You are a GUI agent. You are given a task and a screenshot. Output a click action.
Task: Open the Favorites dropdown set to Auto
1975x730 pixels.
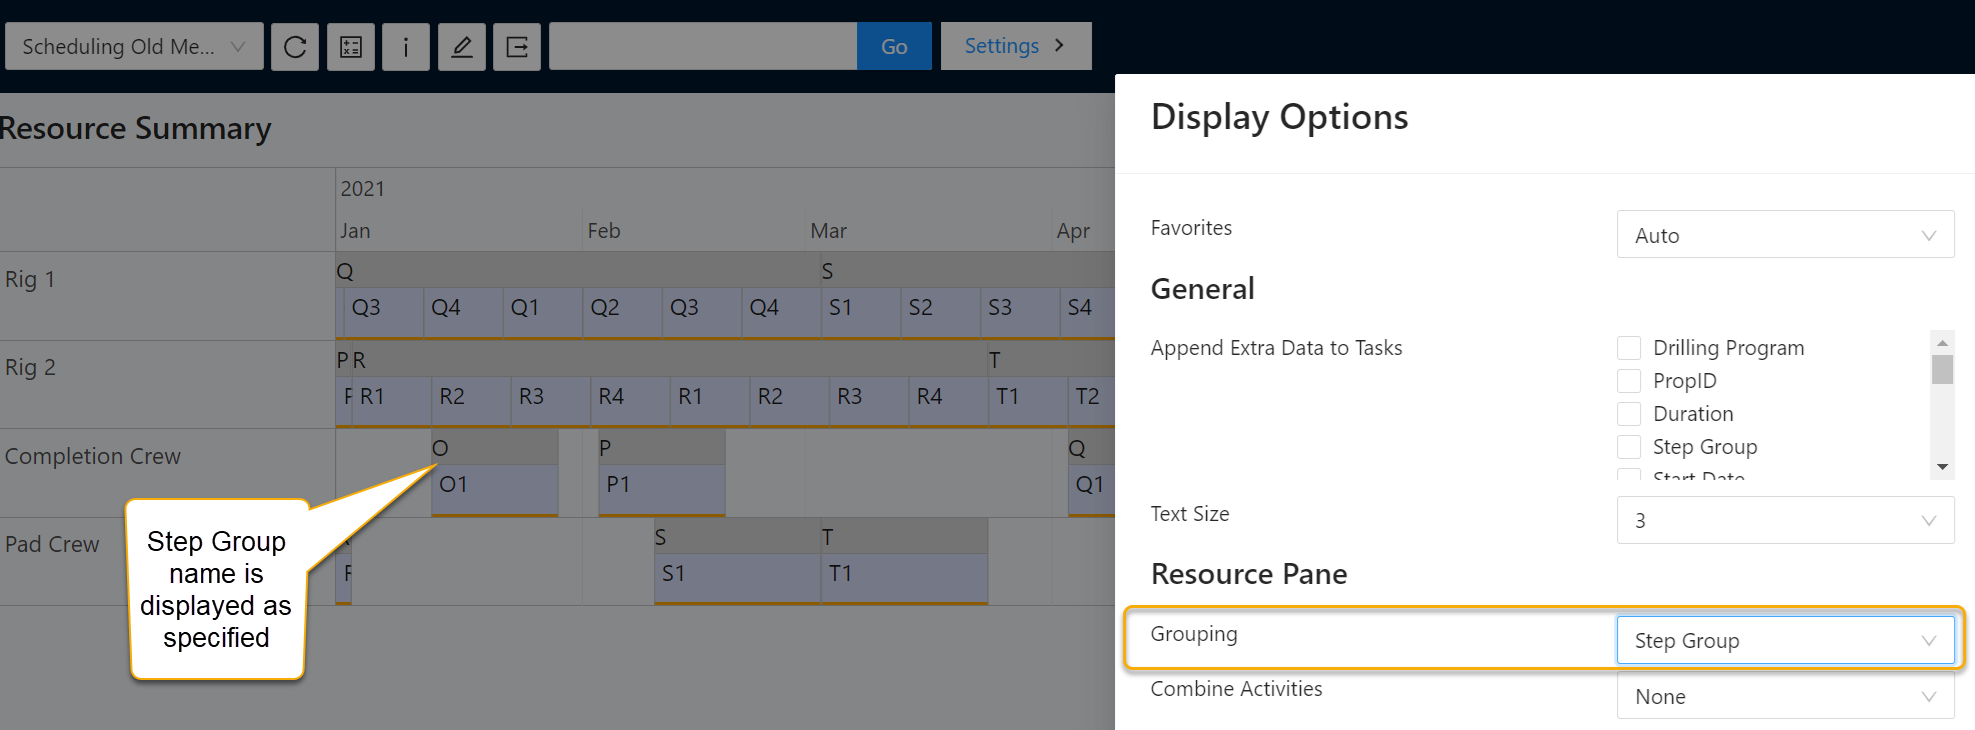[x=1785, y=235]
